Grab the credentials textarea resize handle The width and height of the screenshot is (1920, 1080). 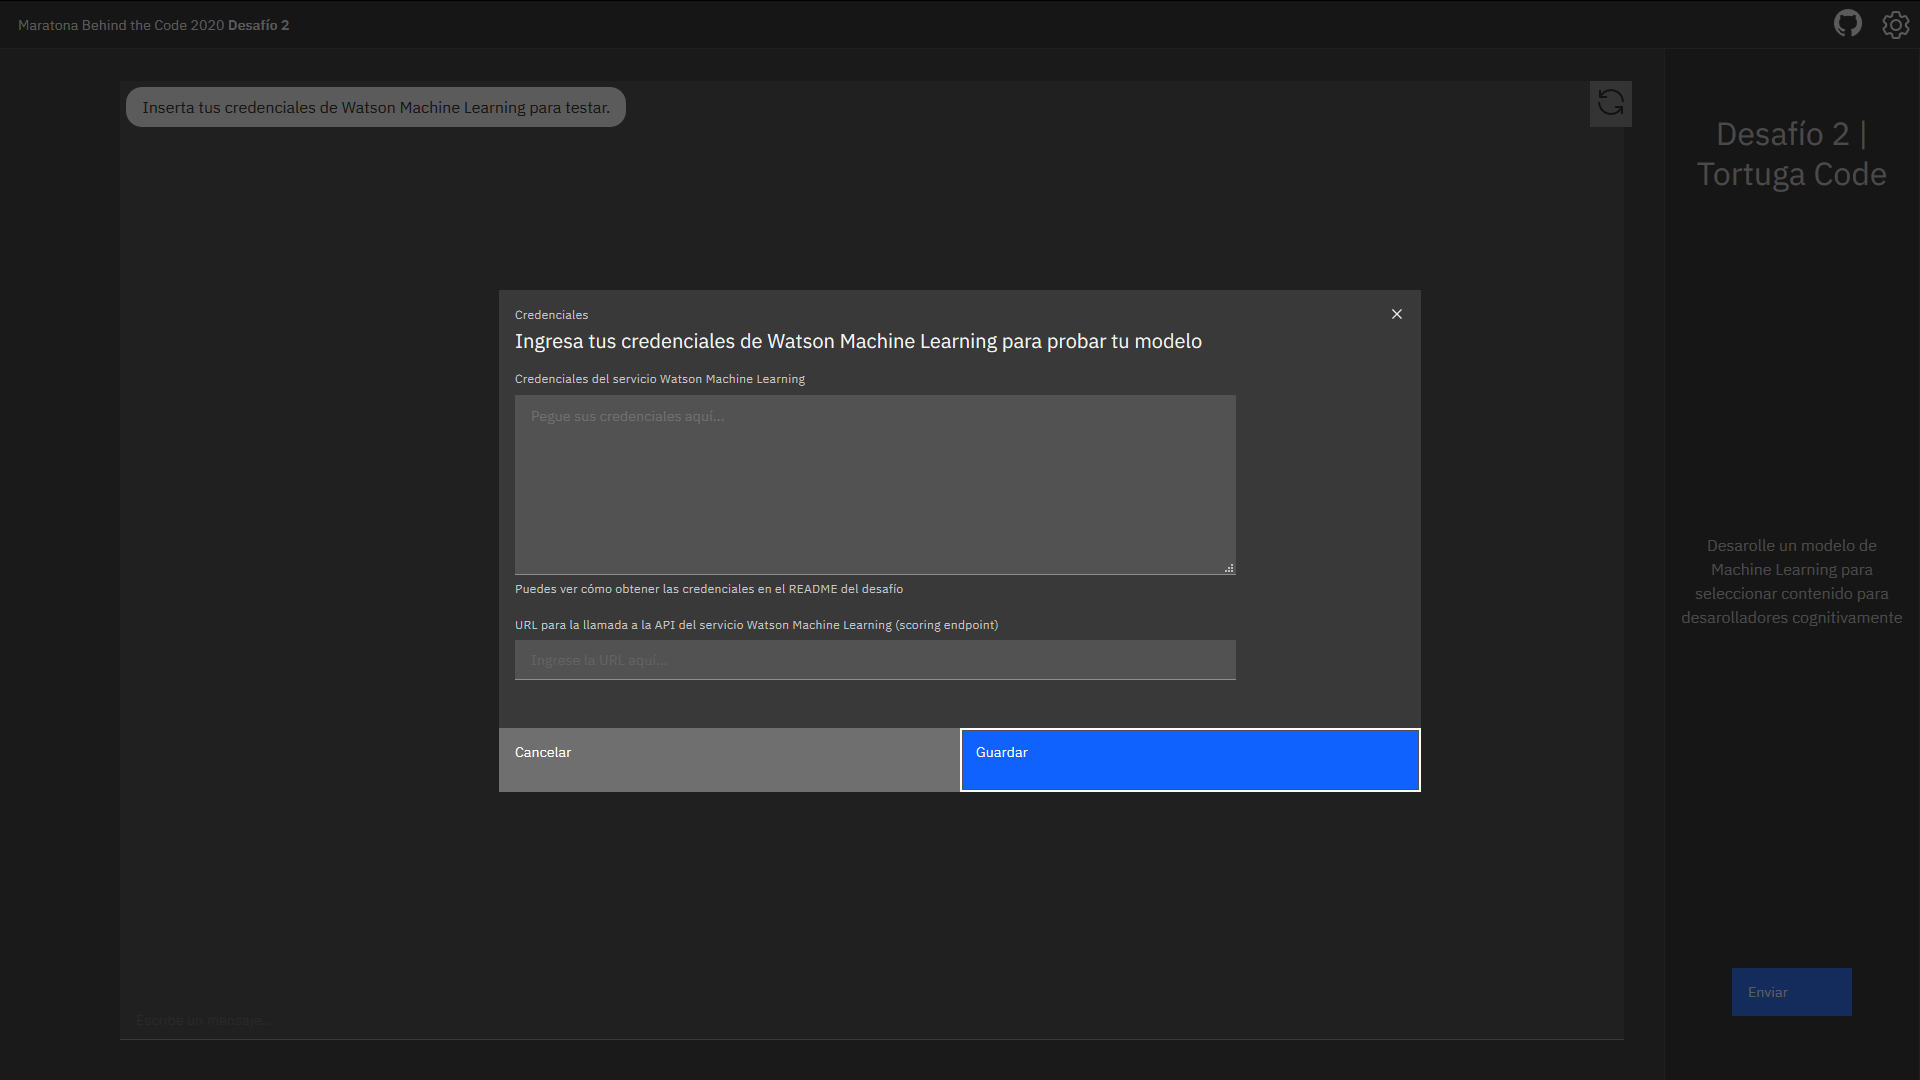1229,568
